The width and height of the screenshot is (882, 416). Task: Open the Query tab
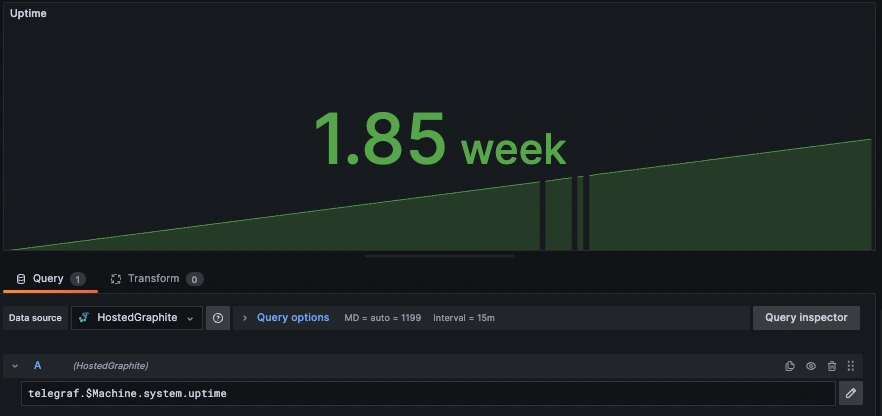(50, 279)
